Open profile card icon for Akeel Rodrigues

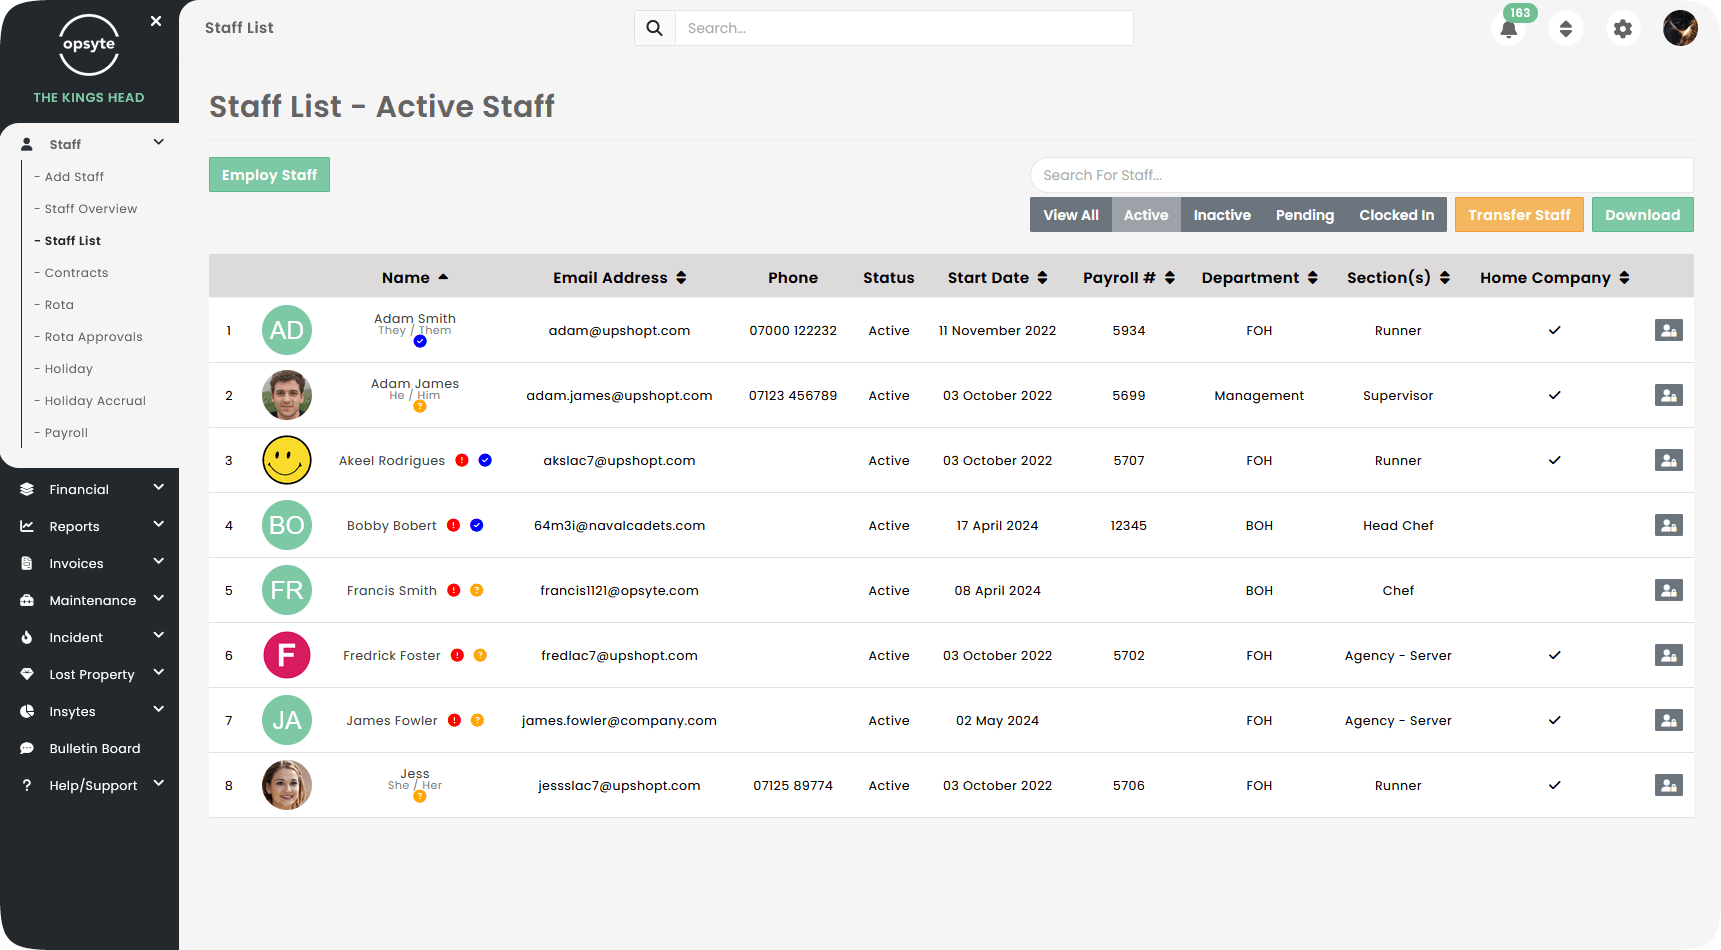1668,460
